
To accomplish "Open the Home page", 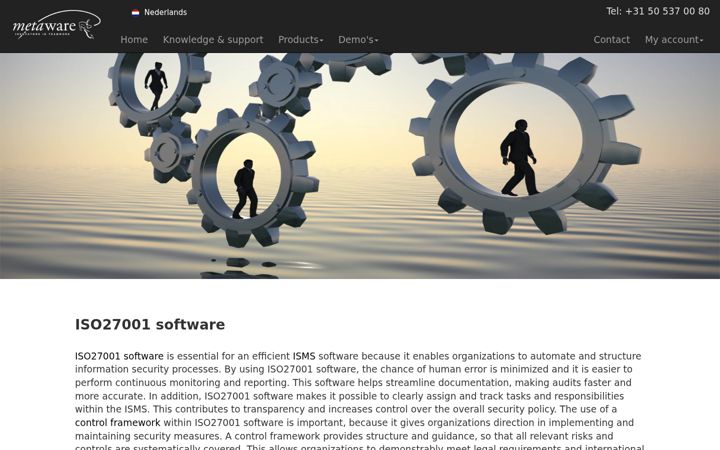I will point(134,39).
